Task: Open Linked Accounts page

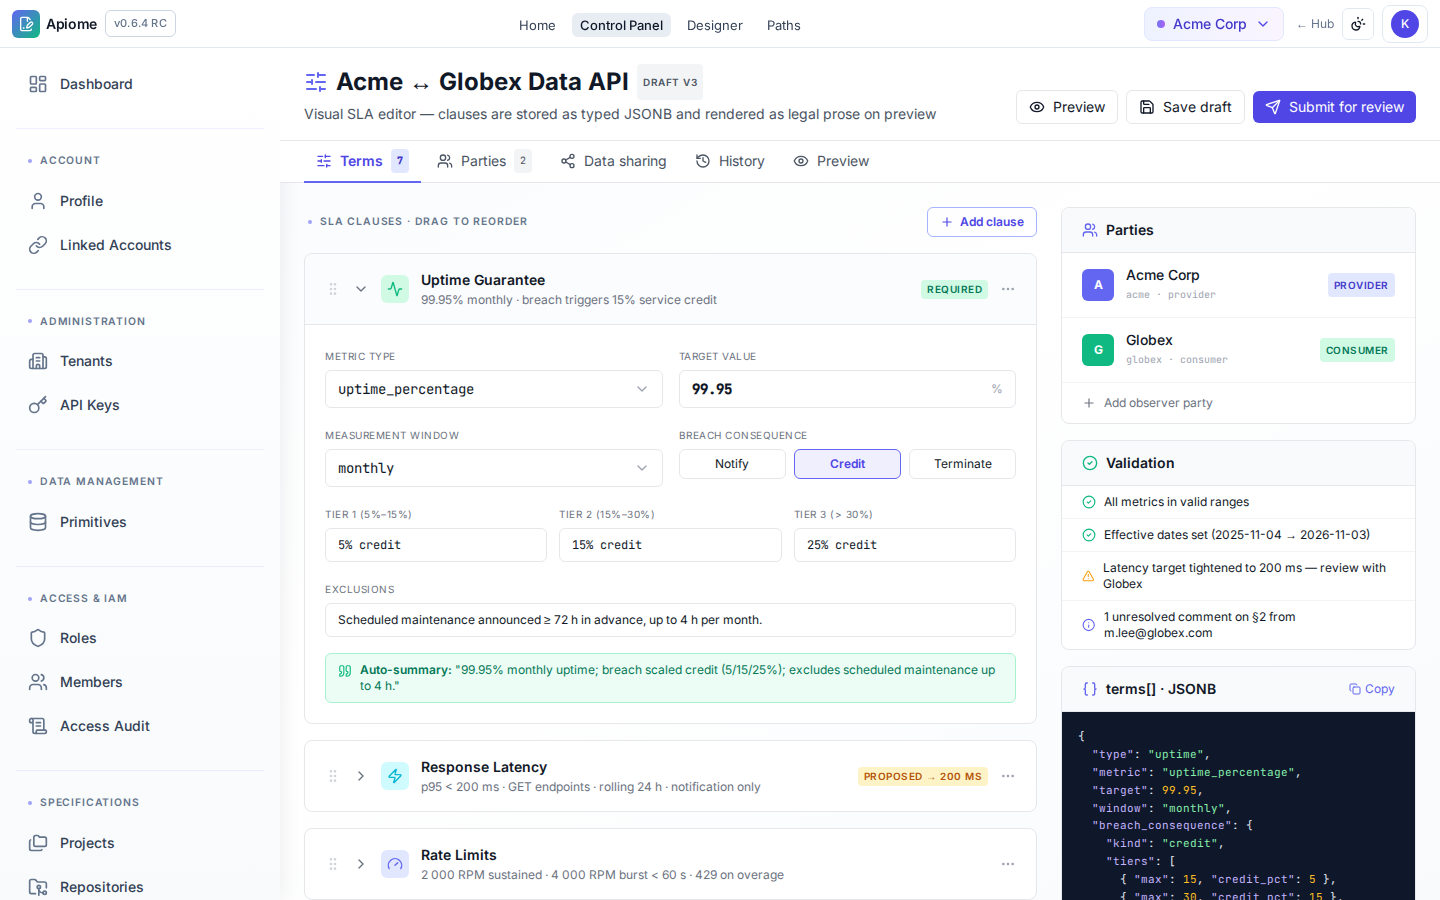Action: 140,245
